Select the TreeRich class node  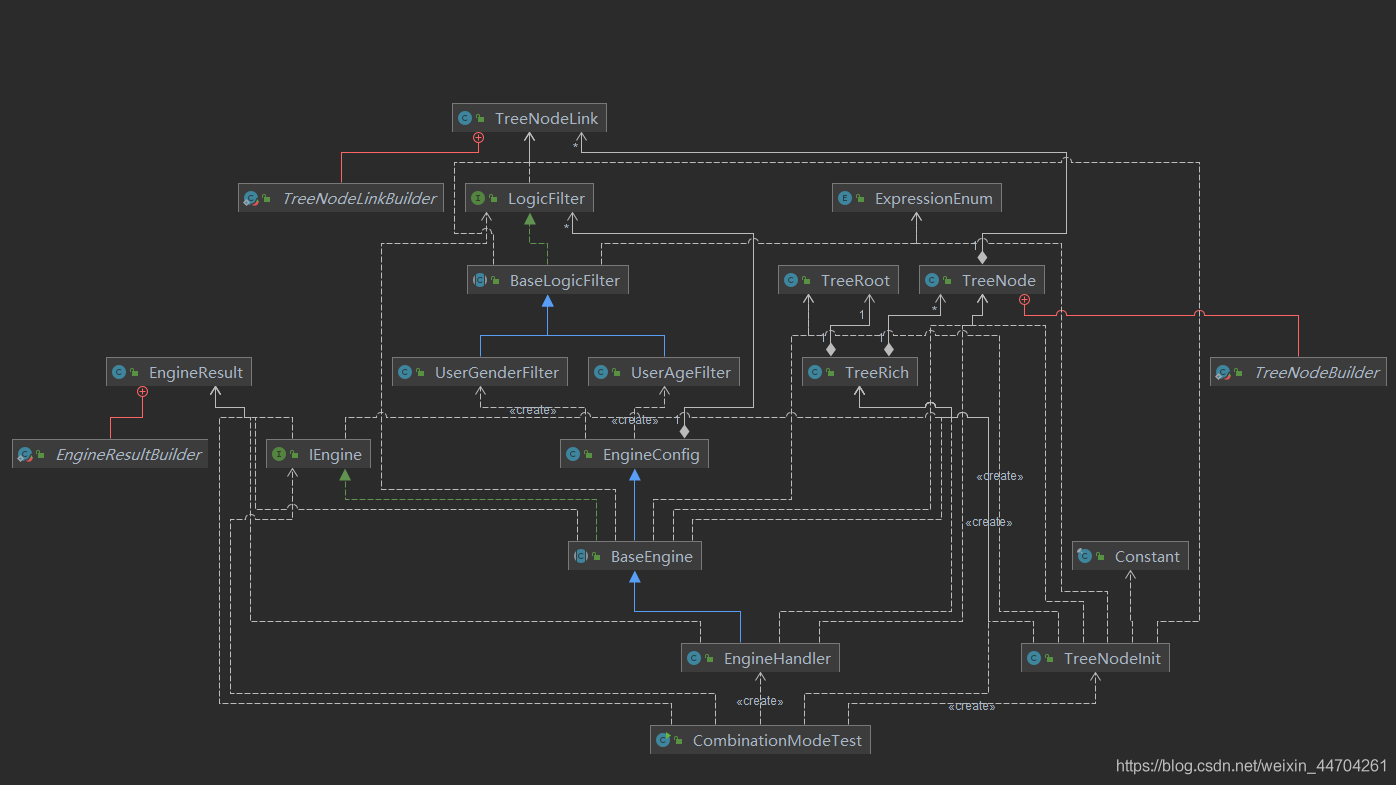pyautogui.click(x=860, y=372)
